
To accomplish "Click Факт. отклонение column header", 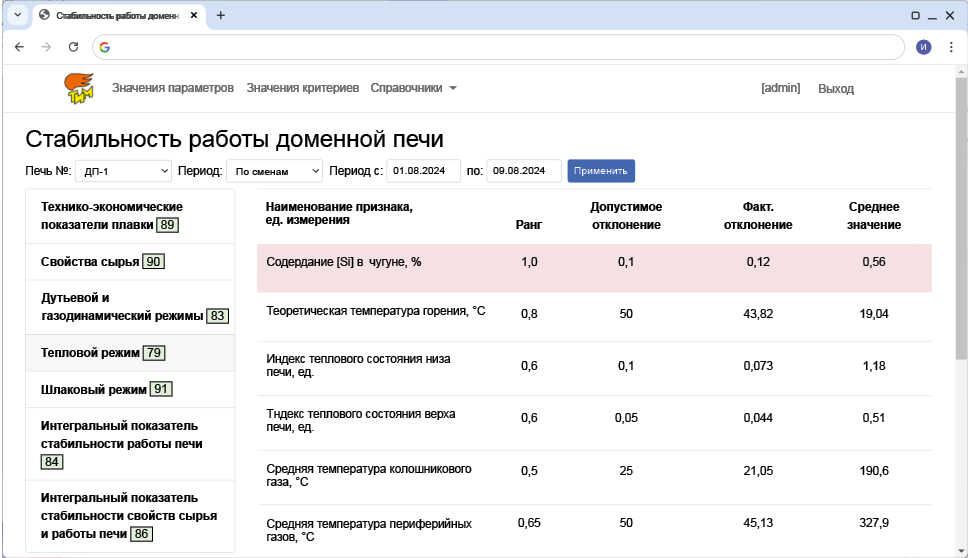I will pyautogui.click(x=758, y=216).
